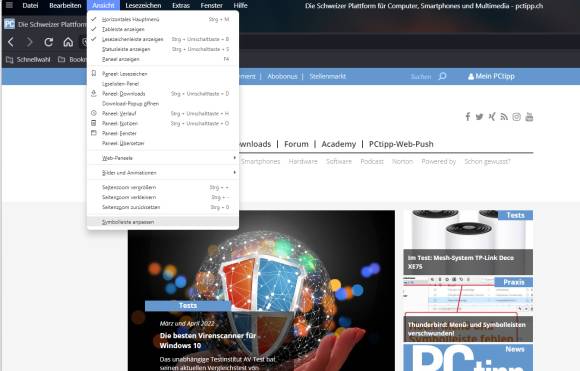Open the RSS feed icon
The height and width of the screenshot is (371, 580).
point(504,117)
